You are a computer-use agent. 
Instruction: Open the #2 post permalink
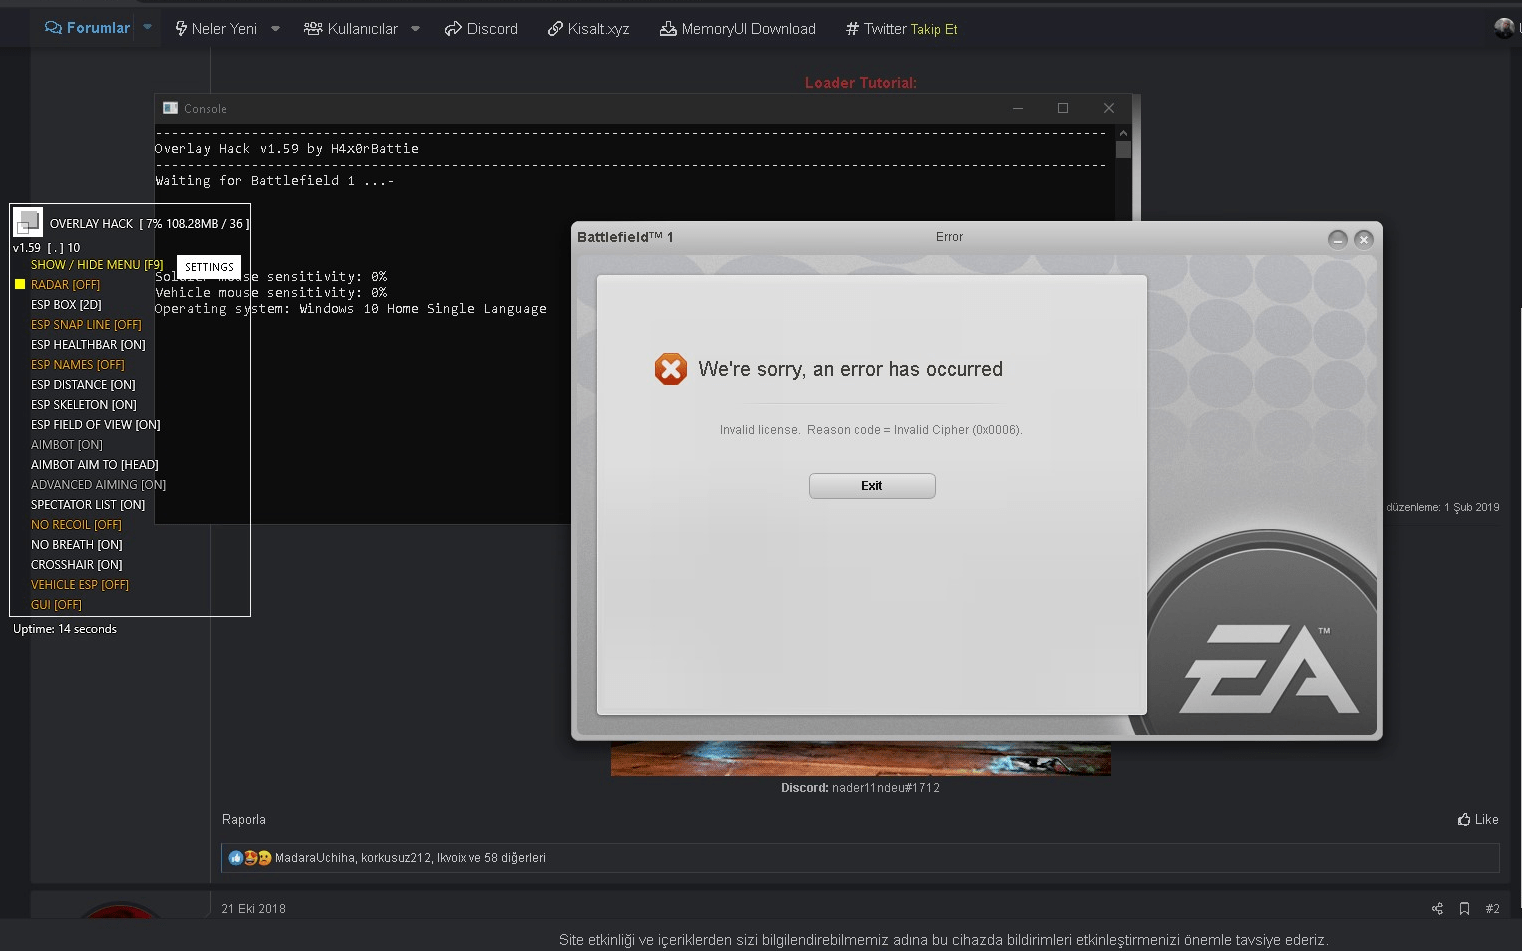point(1493,909)
